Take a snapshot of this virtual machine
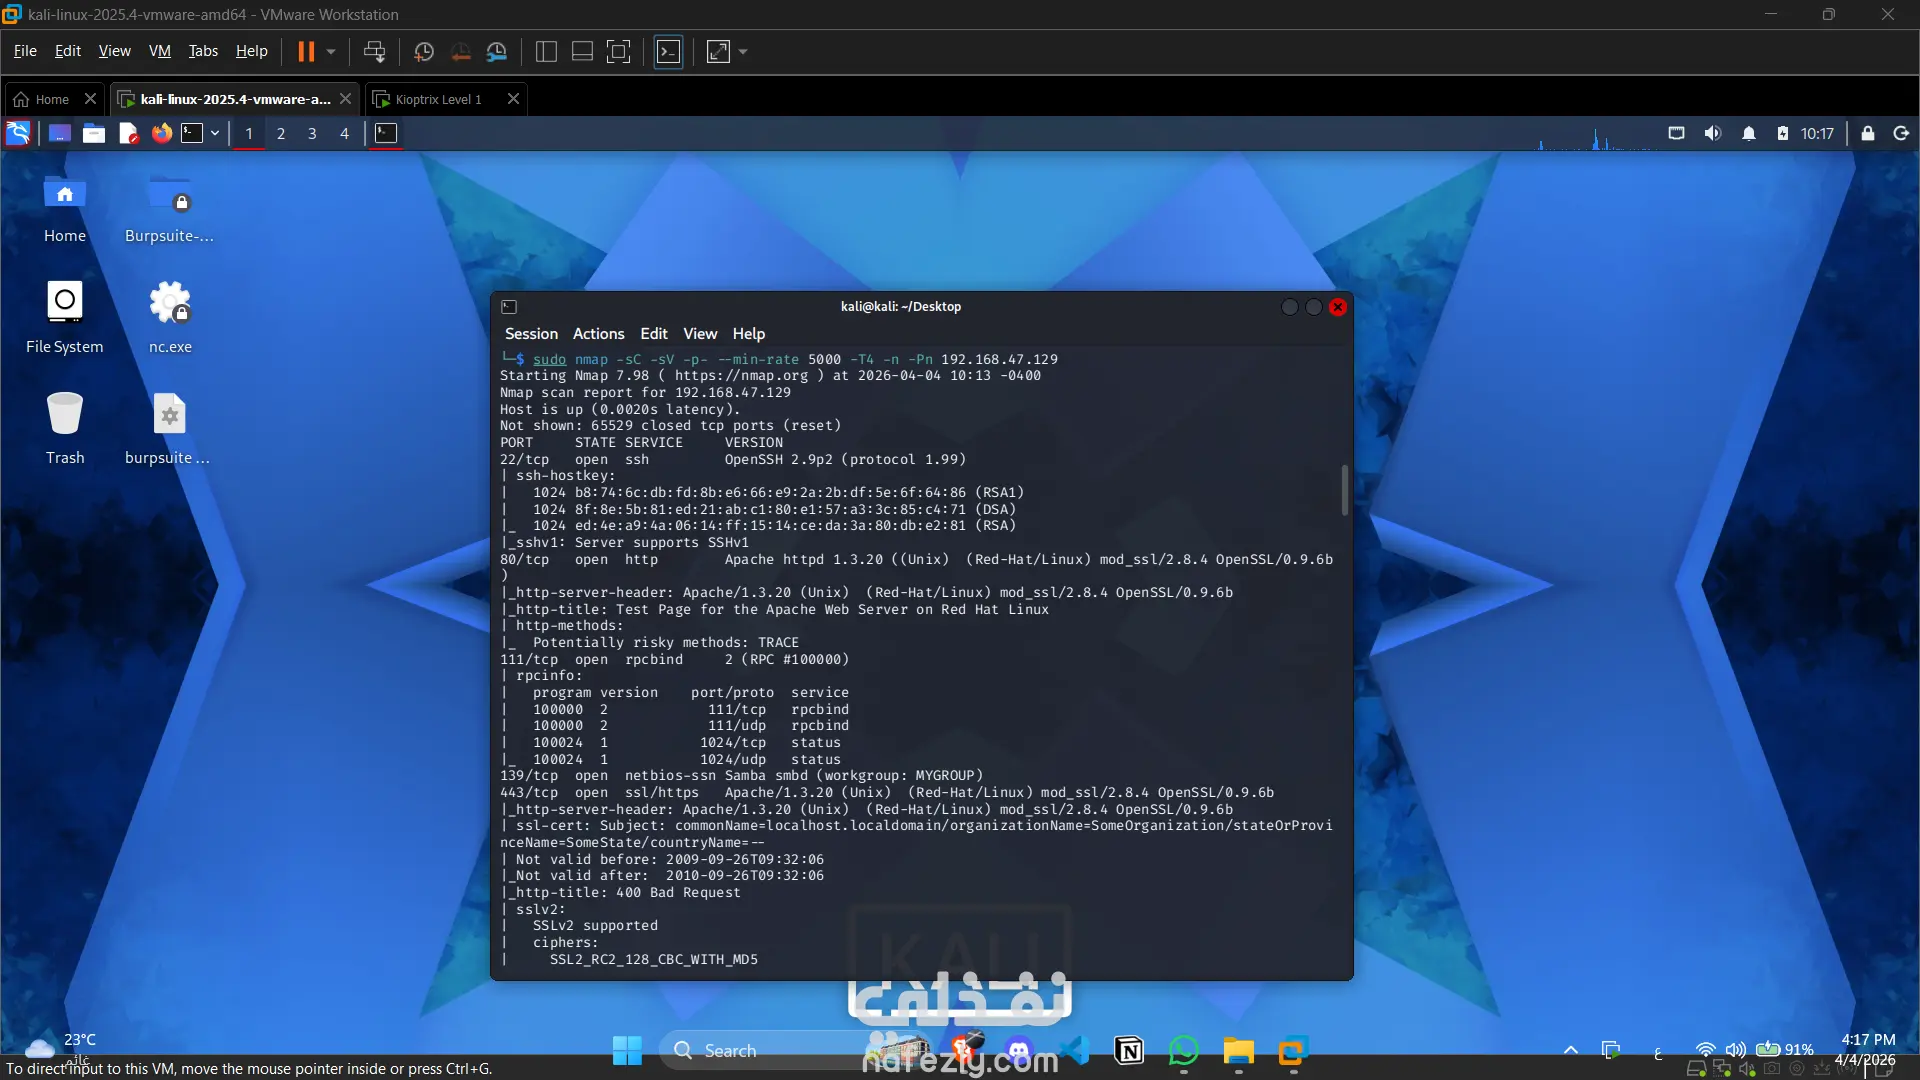 click(424, 51)
